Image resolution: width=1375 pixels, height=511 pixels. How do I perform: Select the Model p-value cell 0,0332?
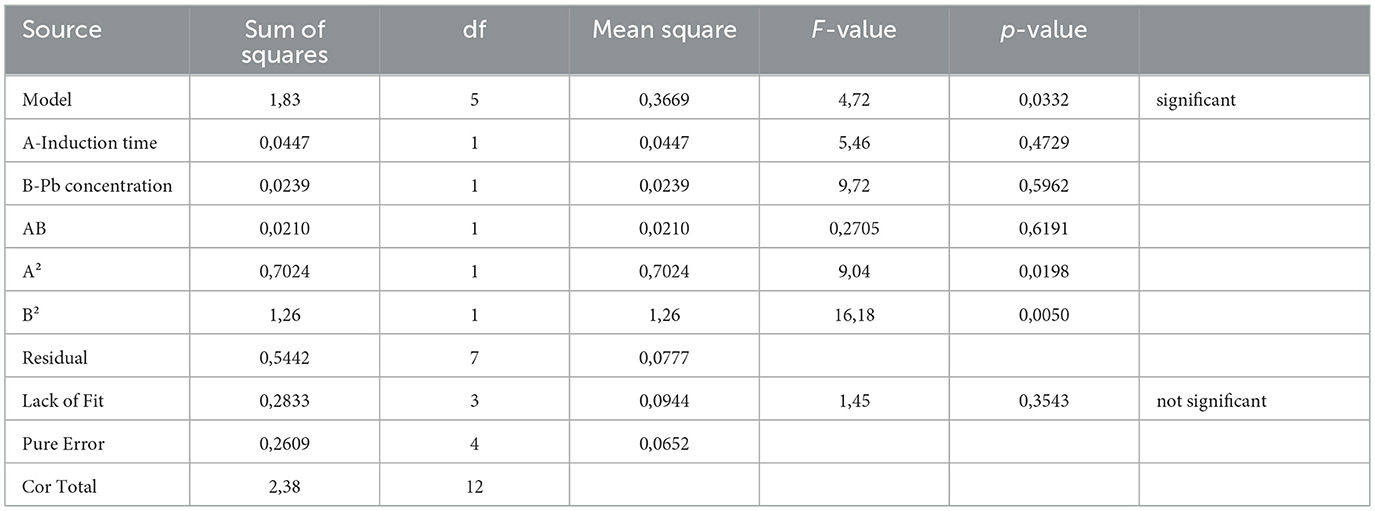(1043, 100)
